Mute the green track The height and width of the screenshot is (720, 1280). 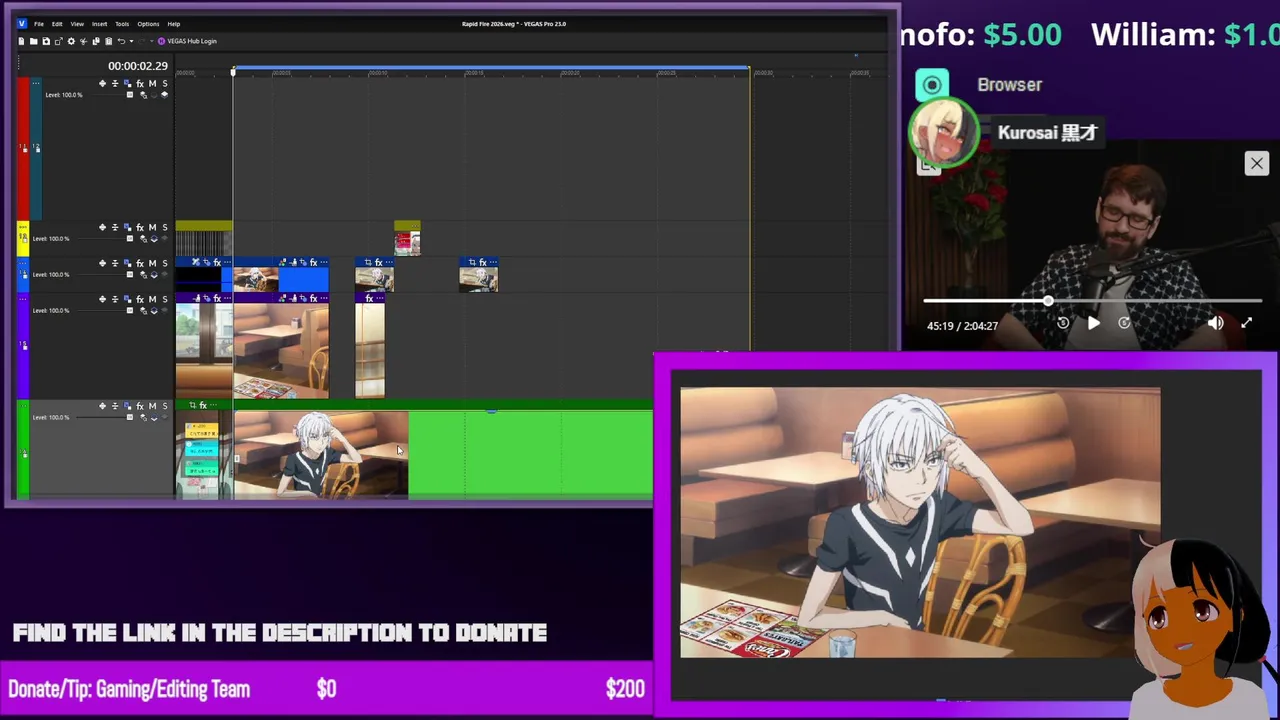pos(152,406)
